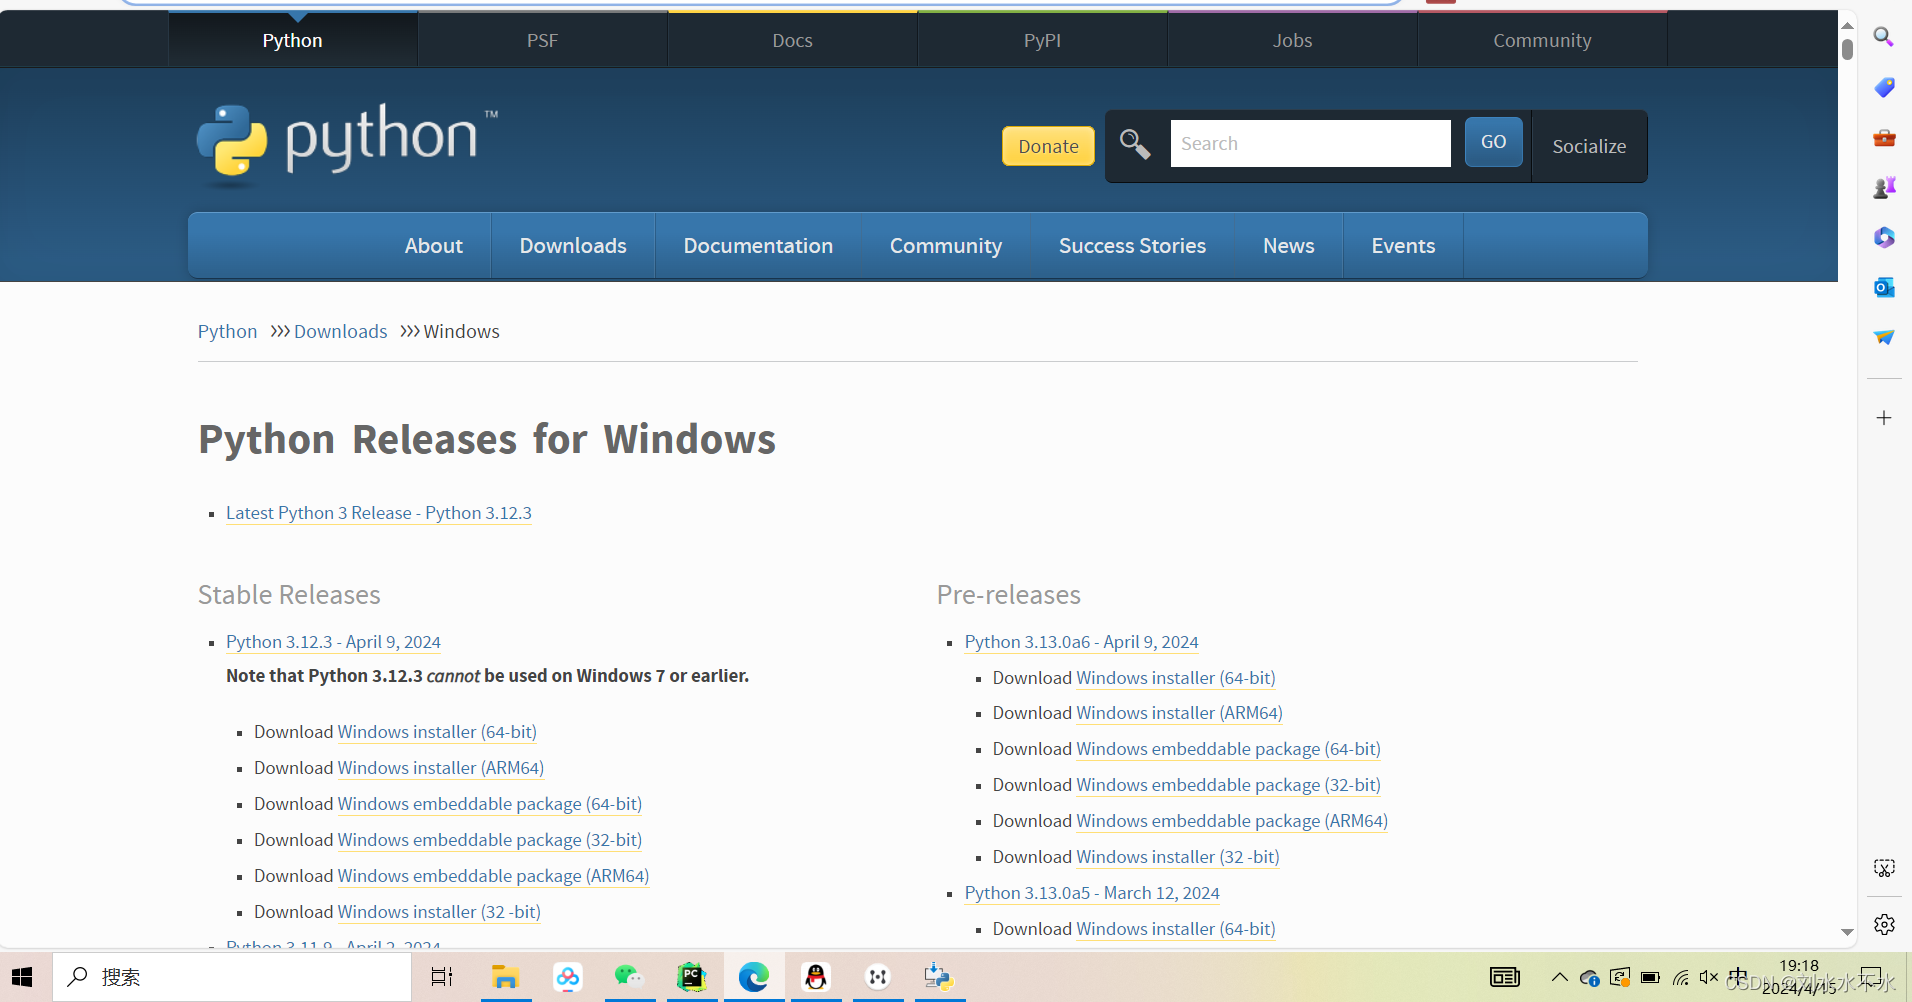Image resolution: width=1912 pixels, height=1002 pixels.
Task: Click the yellow Donate button
Action: (1048, 146)
